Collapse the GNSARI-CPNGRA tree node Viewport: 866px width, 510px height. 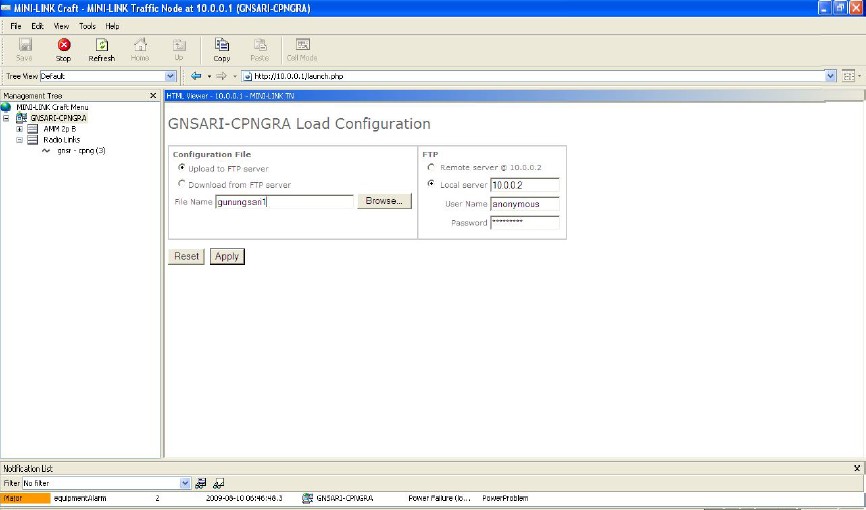click(6, 118)
